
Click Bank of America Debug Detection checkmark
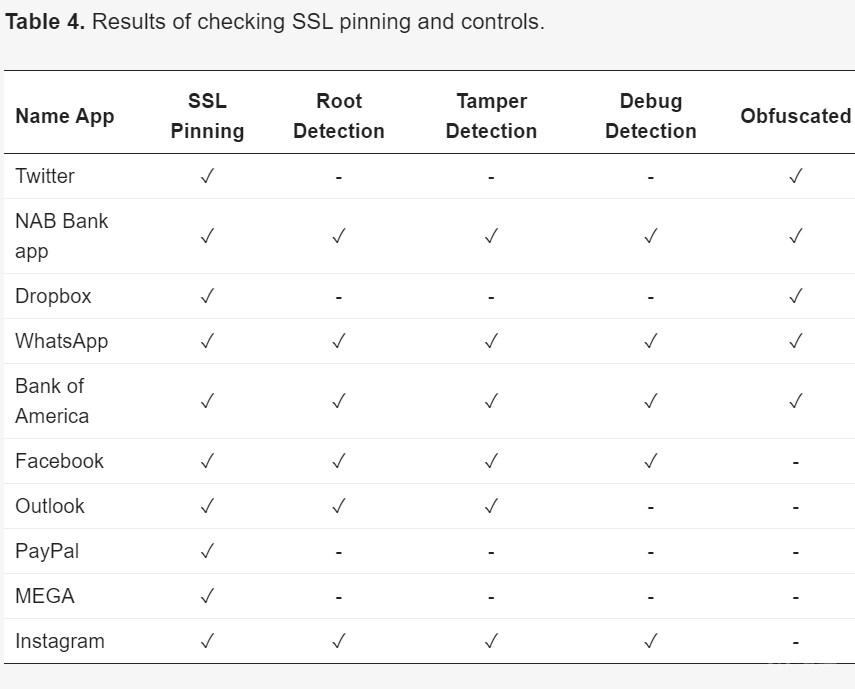(x=651, y=401)
